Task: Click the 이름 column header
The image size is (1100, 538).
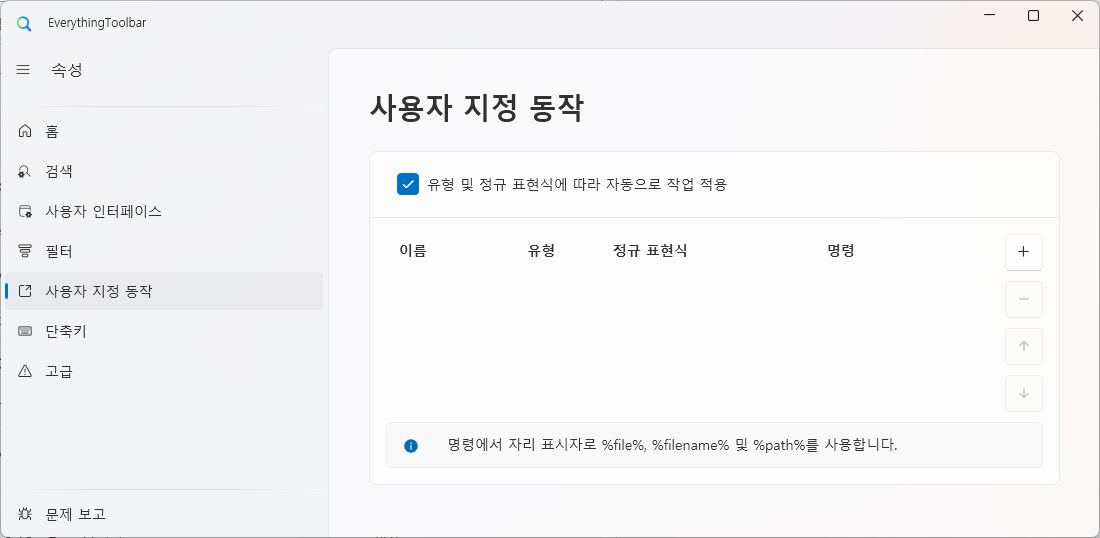Action: (412, 251)
